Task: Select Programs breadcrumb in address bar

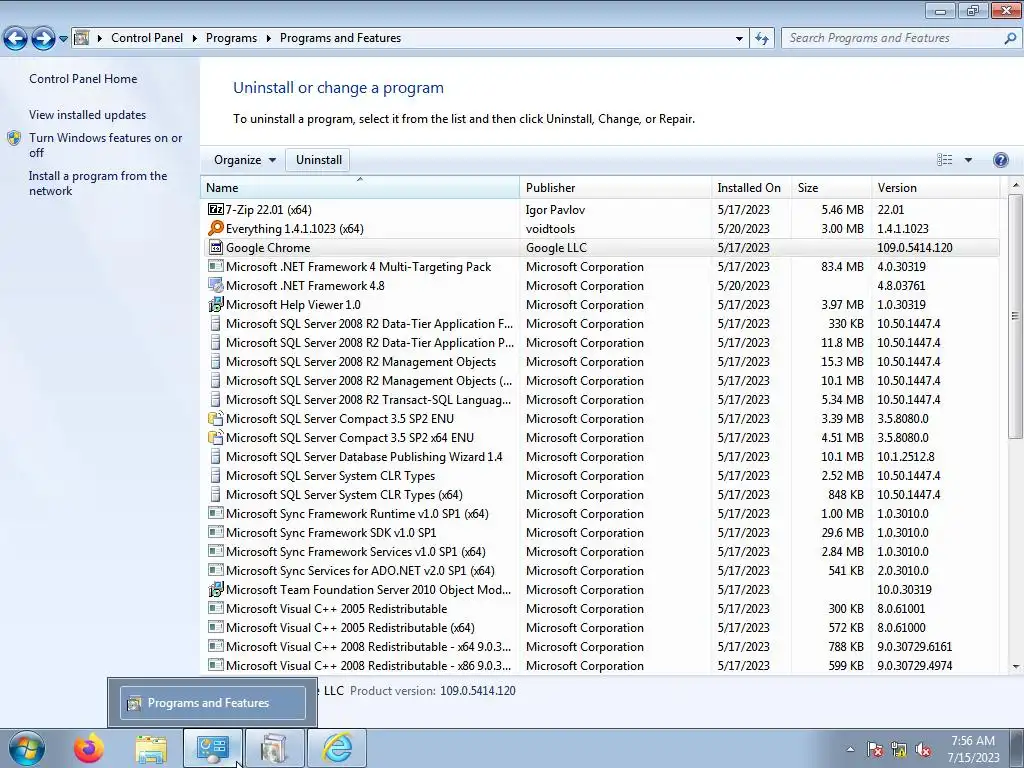Action: tap(231, 38)
